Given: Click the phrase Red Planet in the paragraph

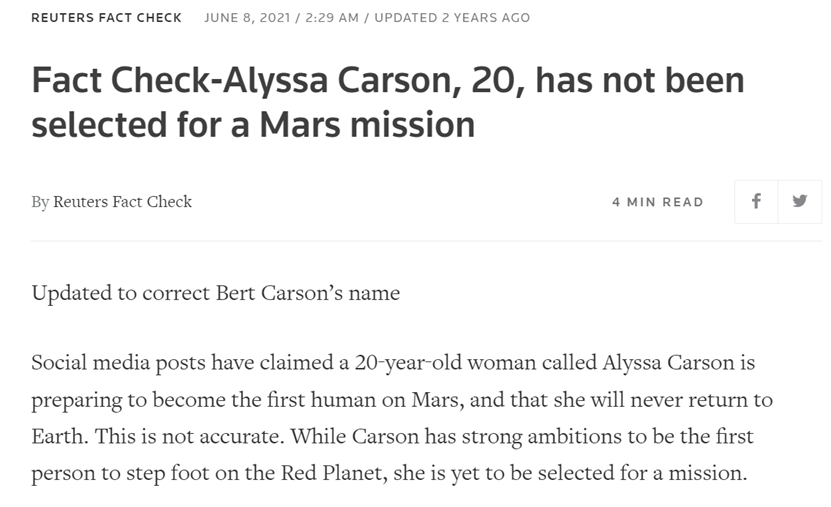Looking at the screenshot, I should [332, 473].
